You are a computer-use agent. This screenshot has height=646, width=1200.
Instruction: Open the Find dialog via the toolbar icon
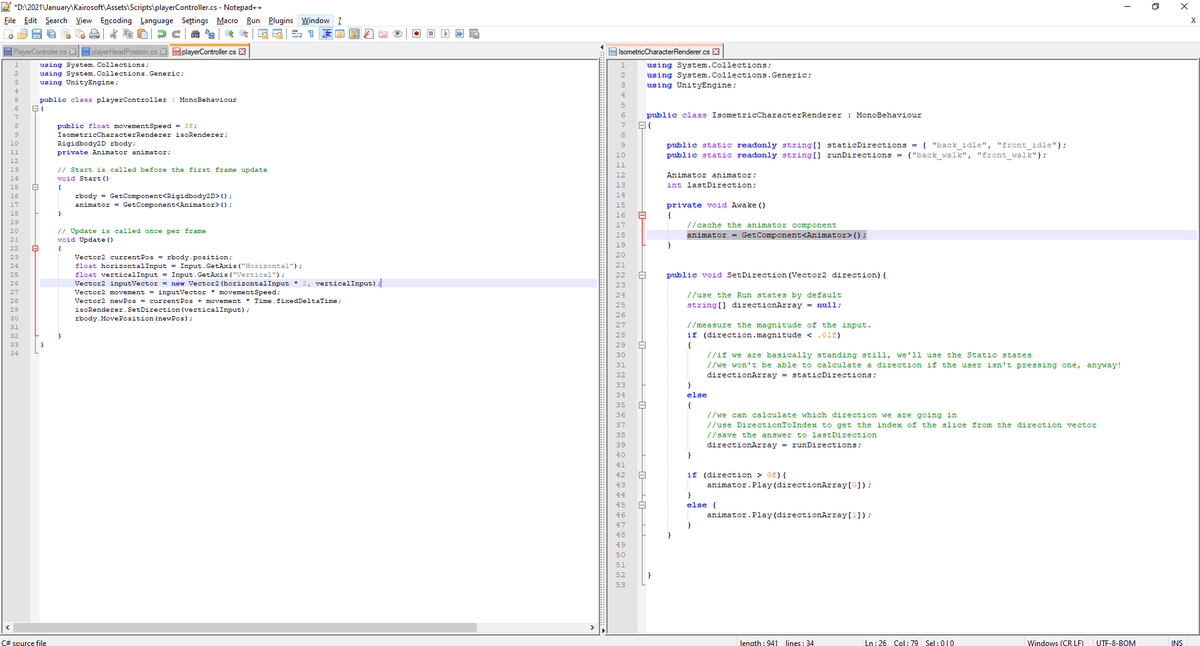pyautogui.click(x=194, y=33)
